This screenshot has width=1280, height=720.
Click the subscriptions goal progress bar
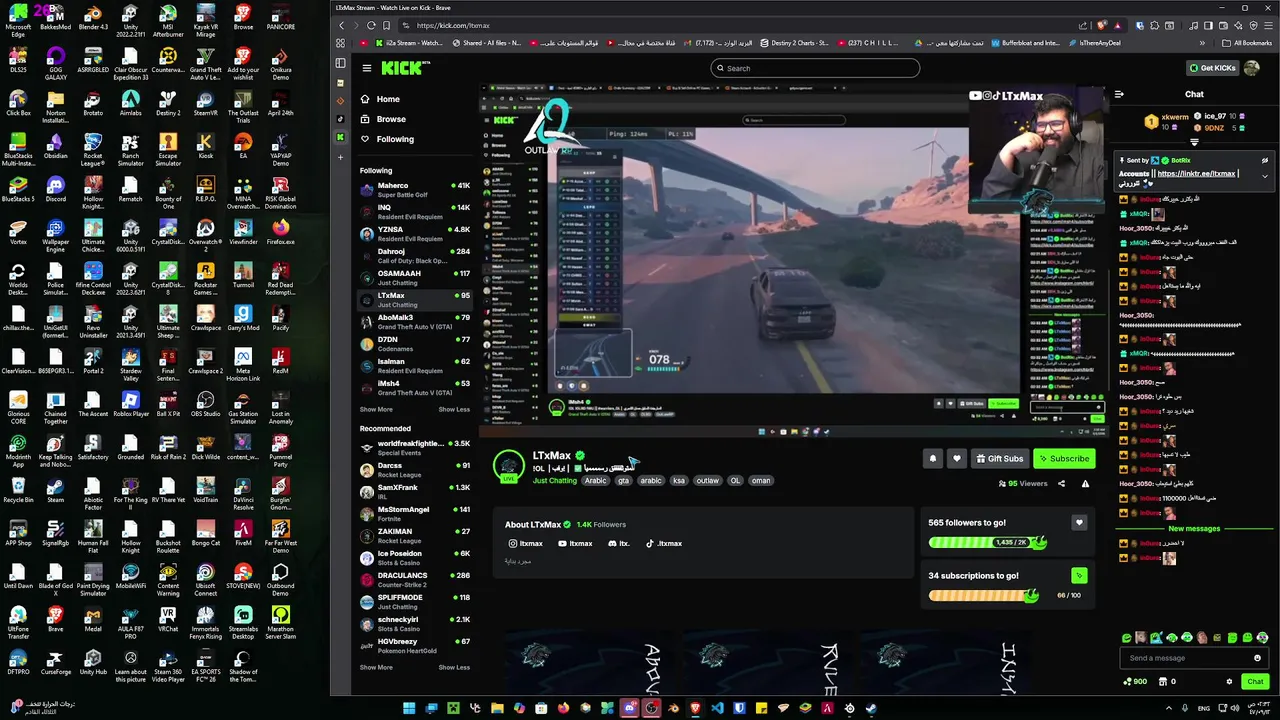point(984,595)
